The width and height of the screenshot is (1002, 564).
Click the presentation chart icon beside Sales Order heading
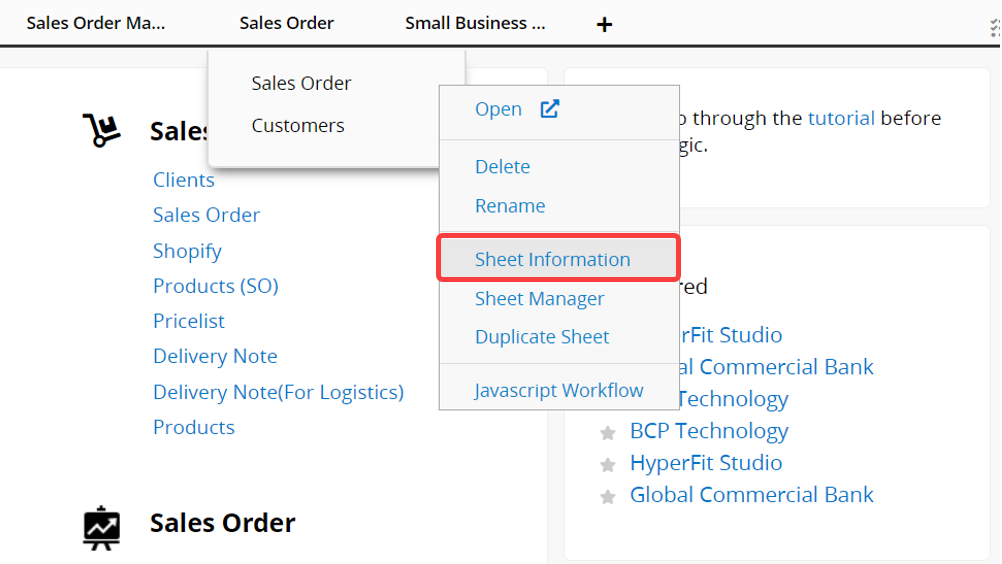[101, 527]
